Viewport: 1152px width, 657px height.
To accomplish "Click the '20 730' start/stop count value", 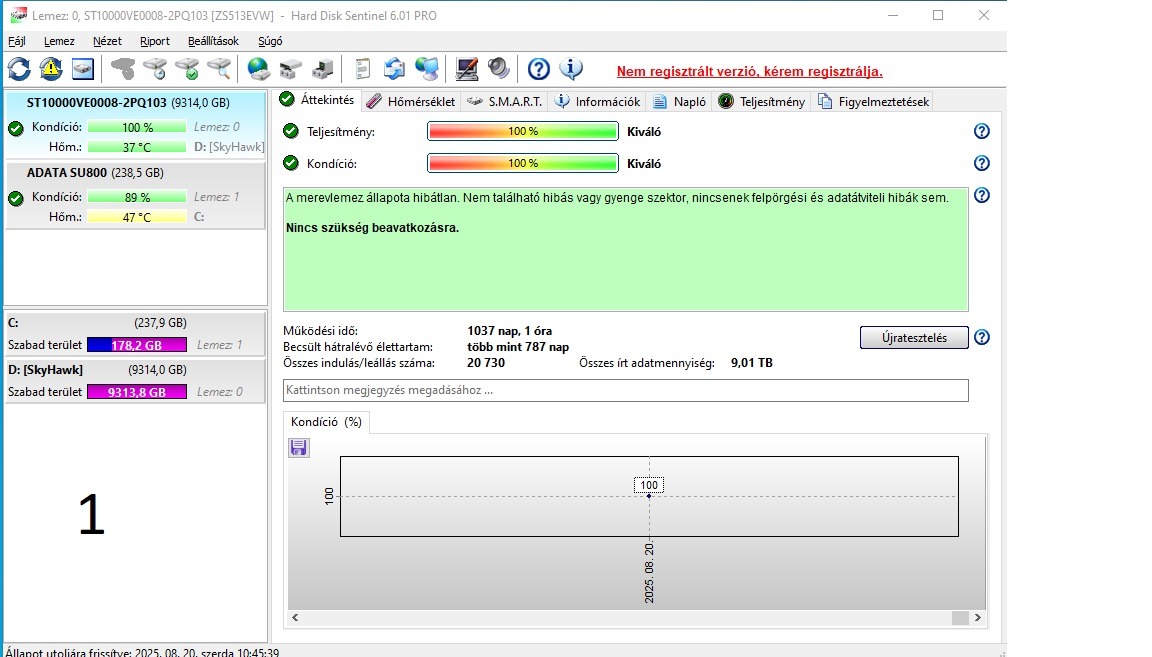I will point(486,363).
